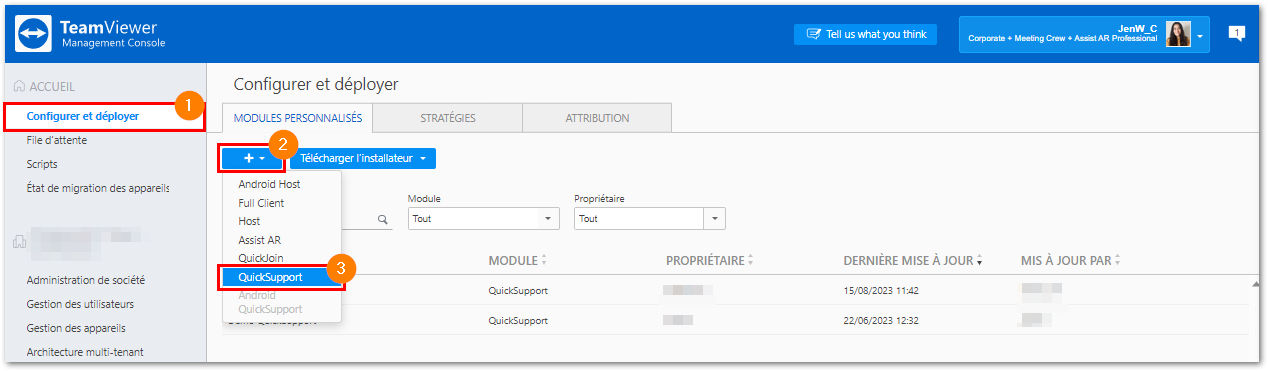Click the table scrollbar up arrow

coord(1255,285)
